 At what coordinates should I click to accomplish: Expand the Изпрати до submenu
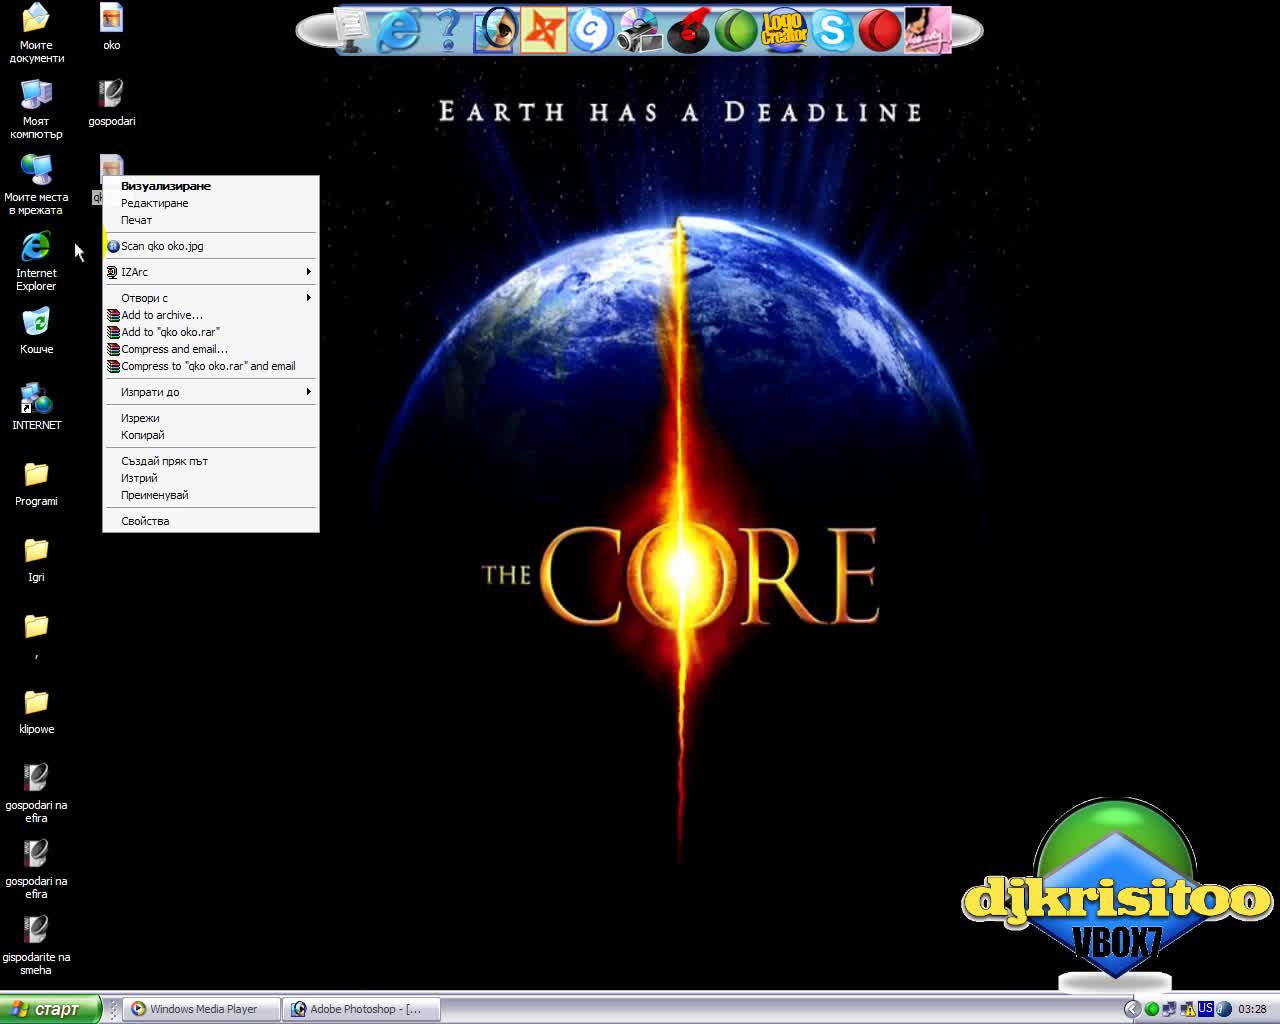click(x=211, y=392)
